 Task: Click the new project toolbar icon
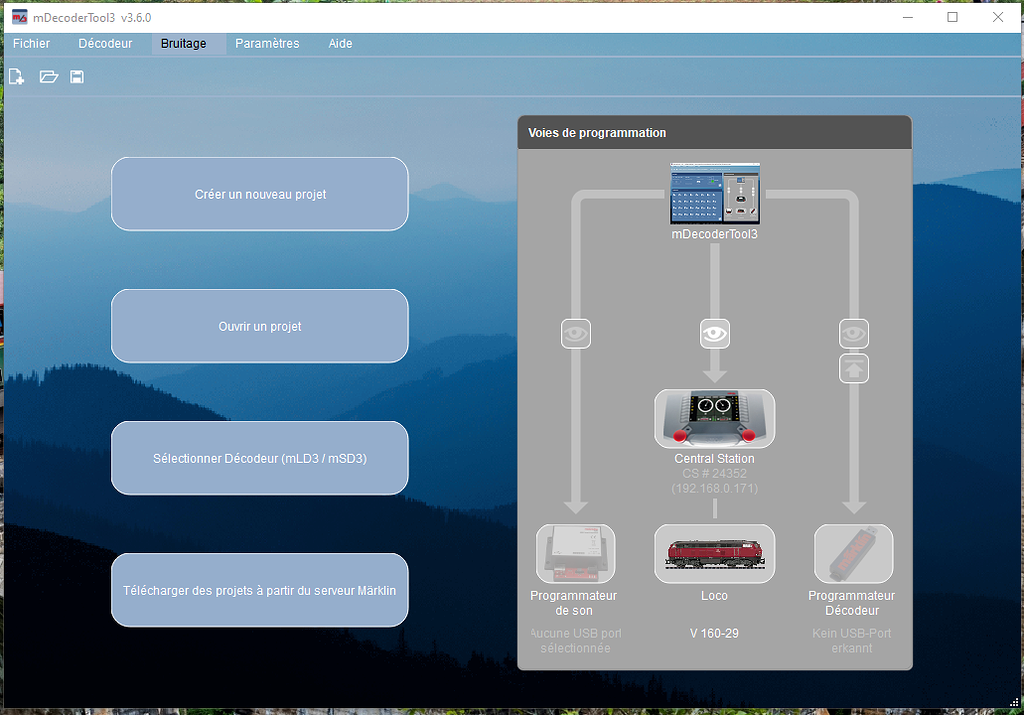(16, 77)
